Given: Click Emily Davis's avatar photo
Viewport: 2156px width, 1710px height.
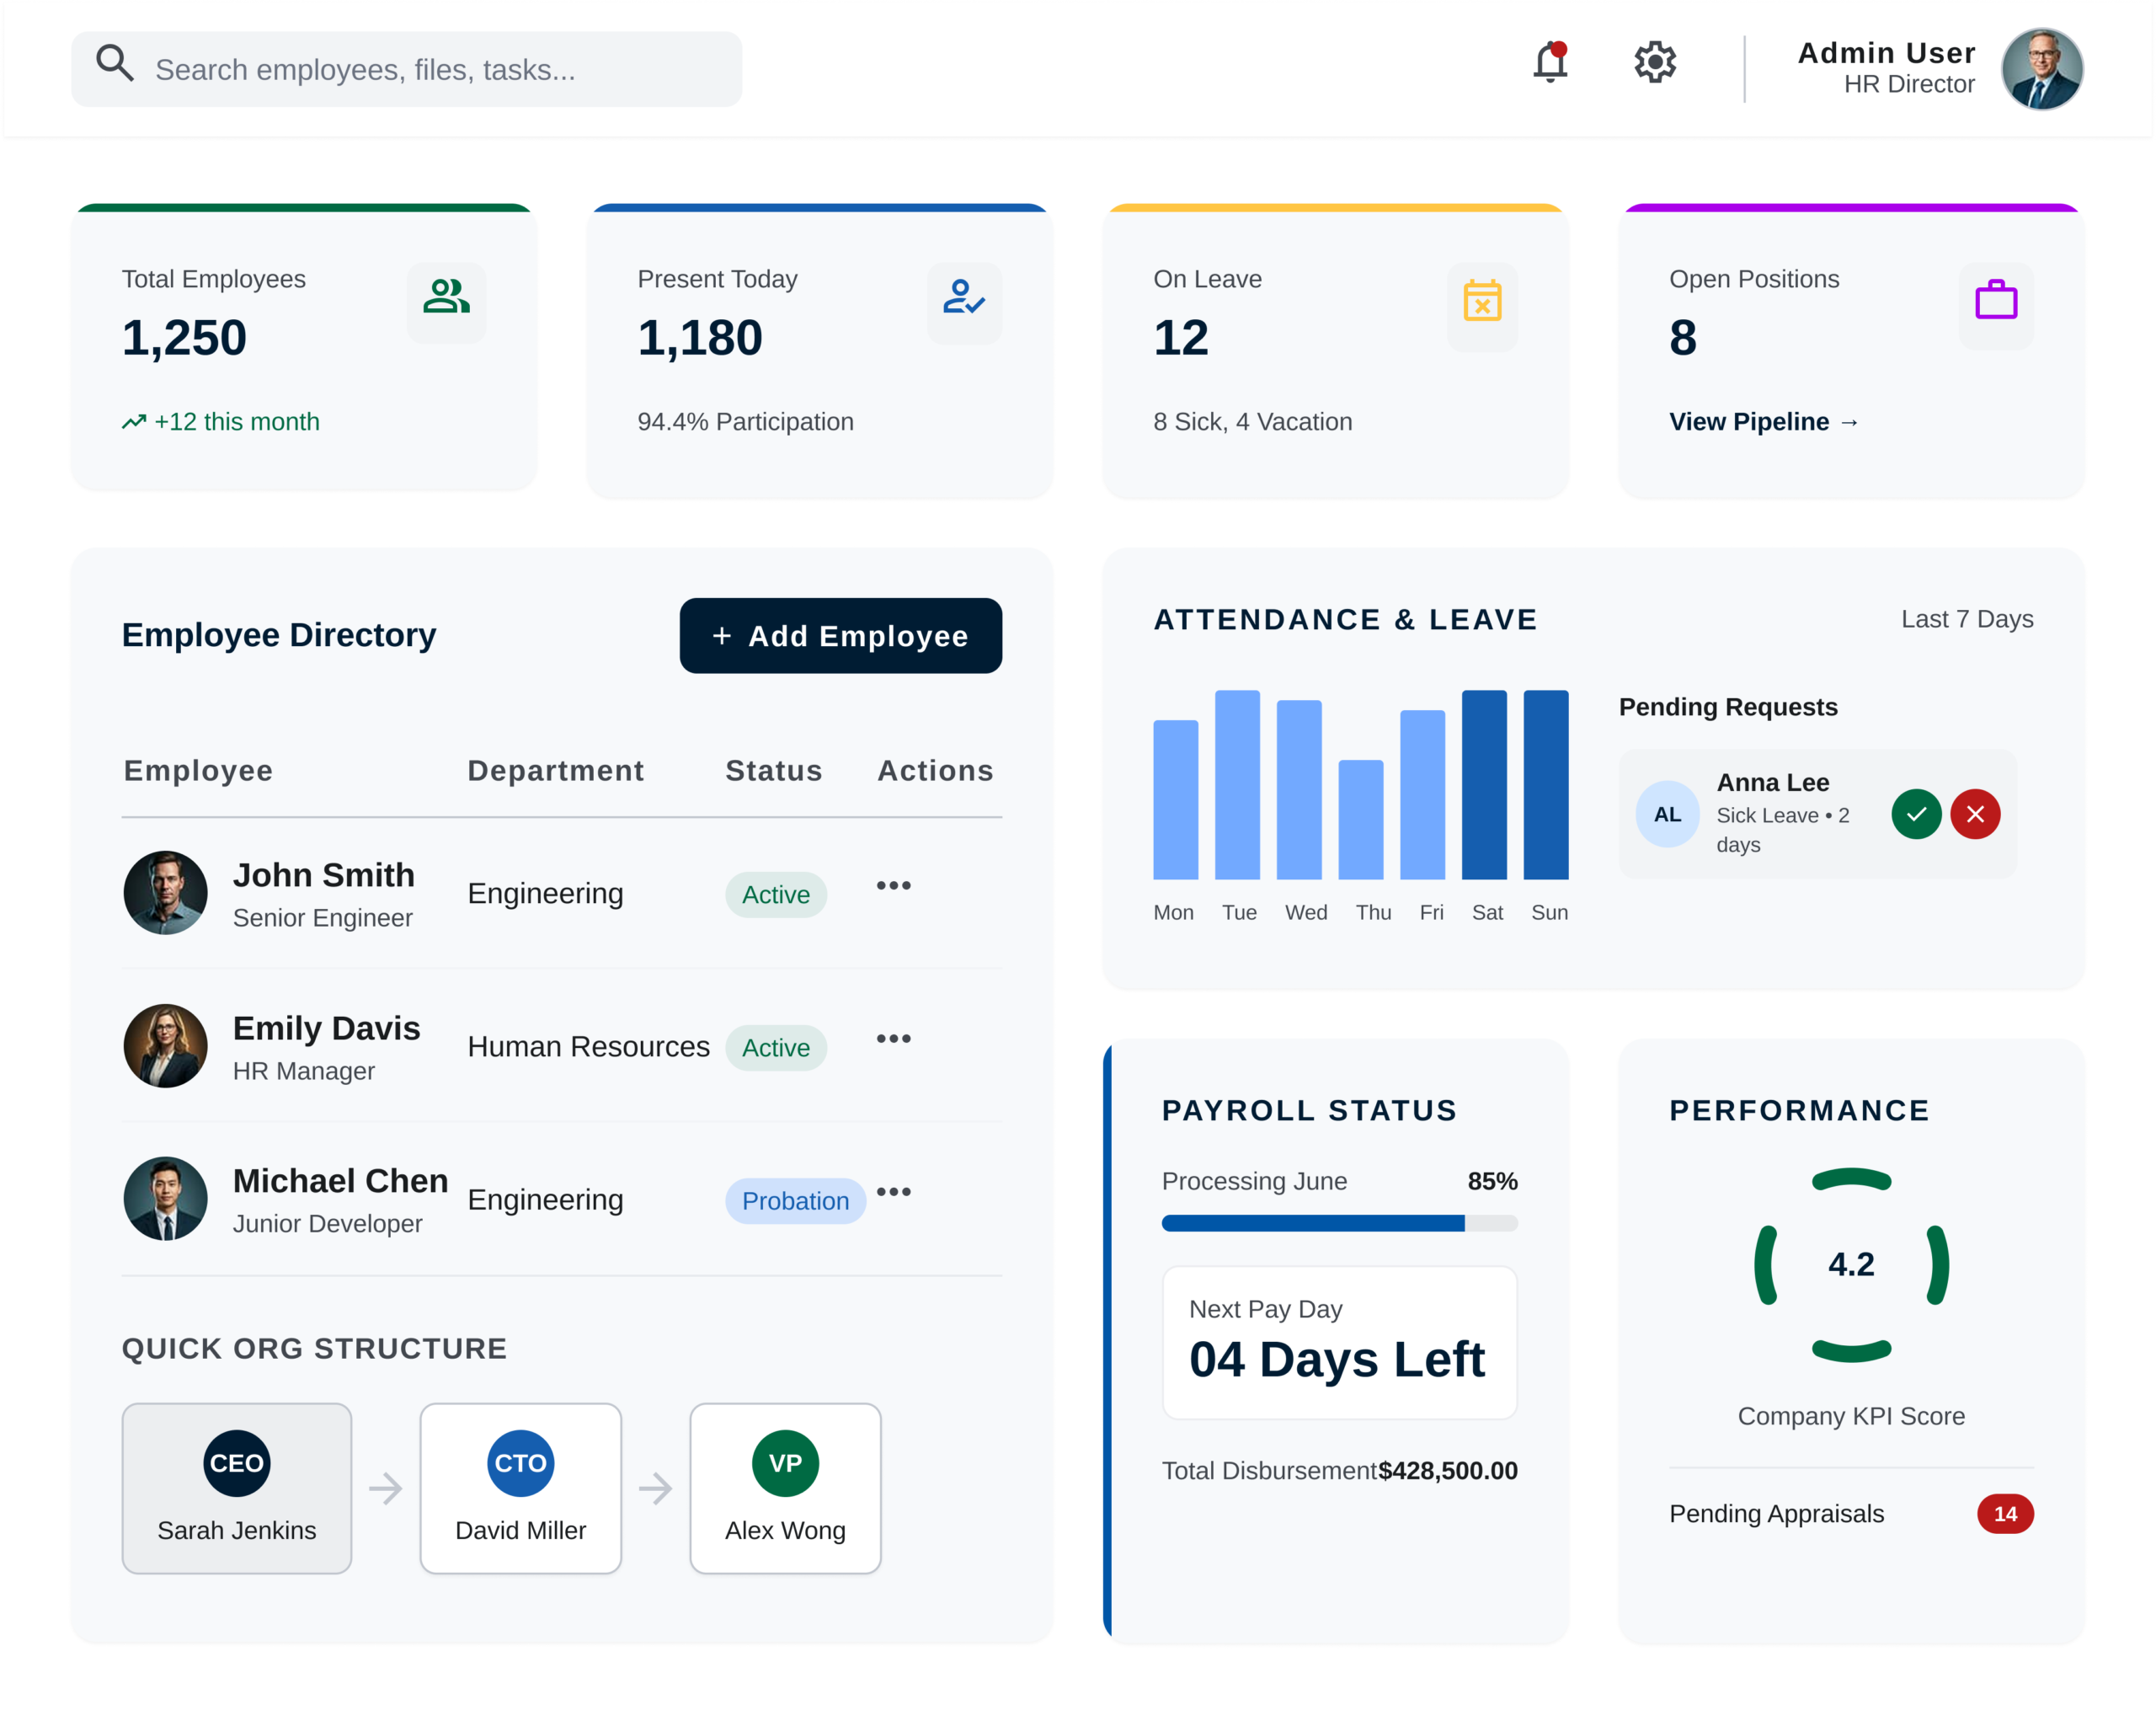Looking at the screenshot, I should [x=165, y=1046].
